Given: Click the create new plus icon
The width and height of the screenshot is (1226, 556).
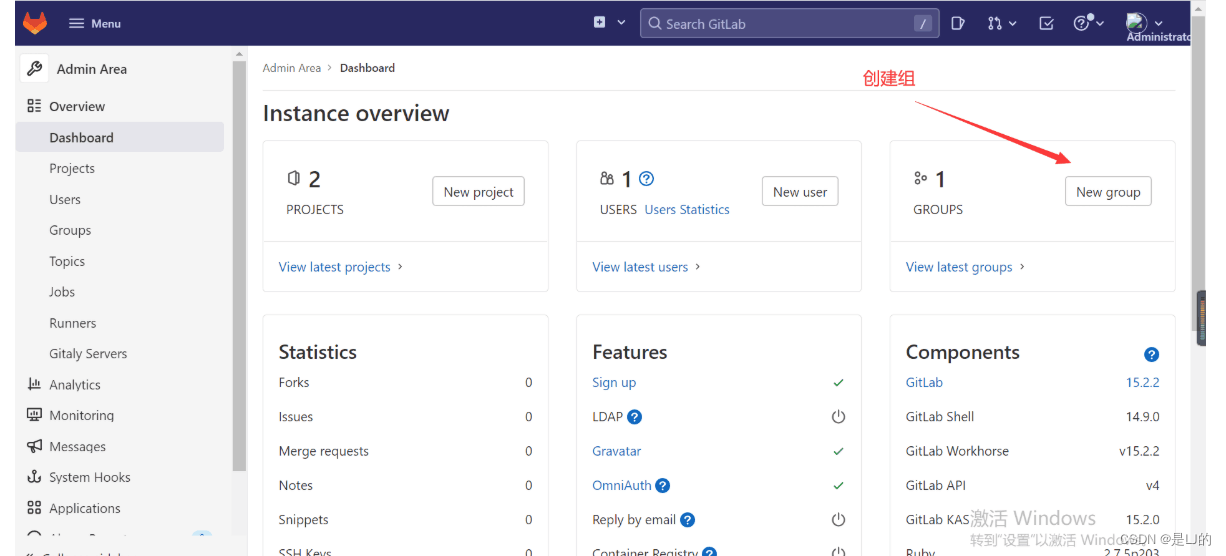Looking at the screenshot, I should (600, 22).
